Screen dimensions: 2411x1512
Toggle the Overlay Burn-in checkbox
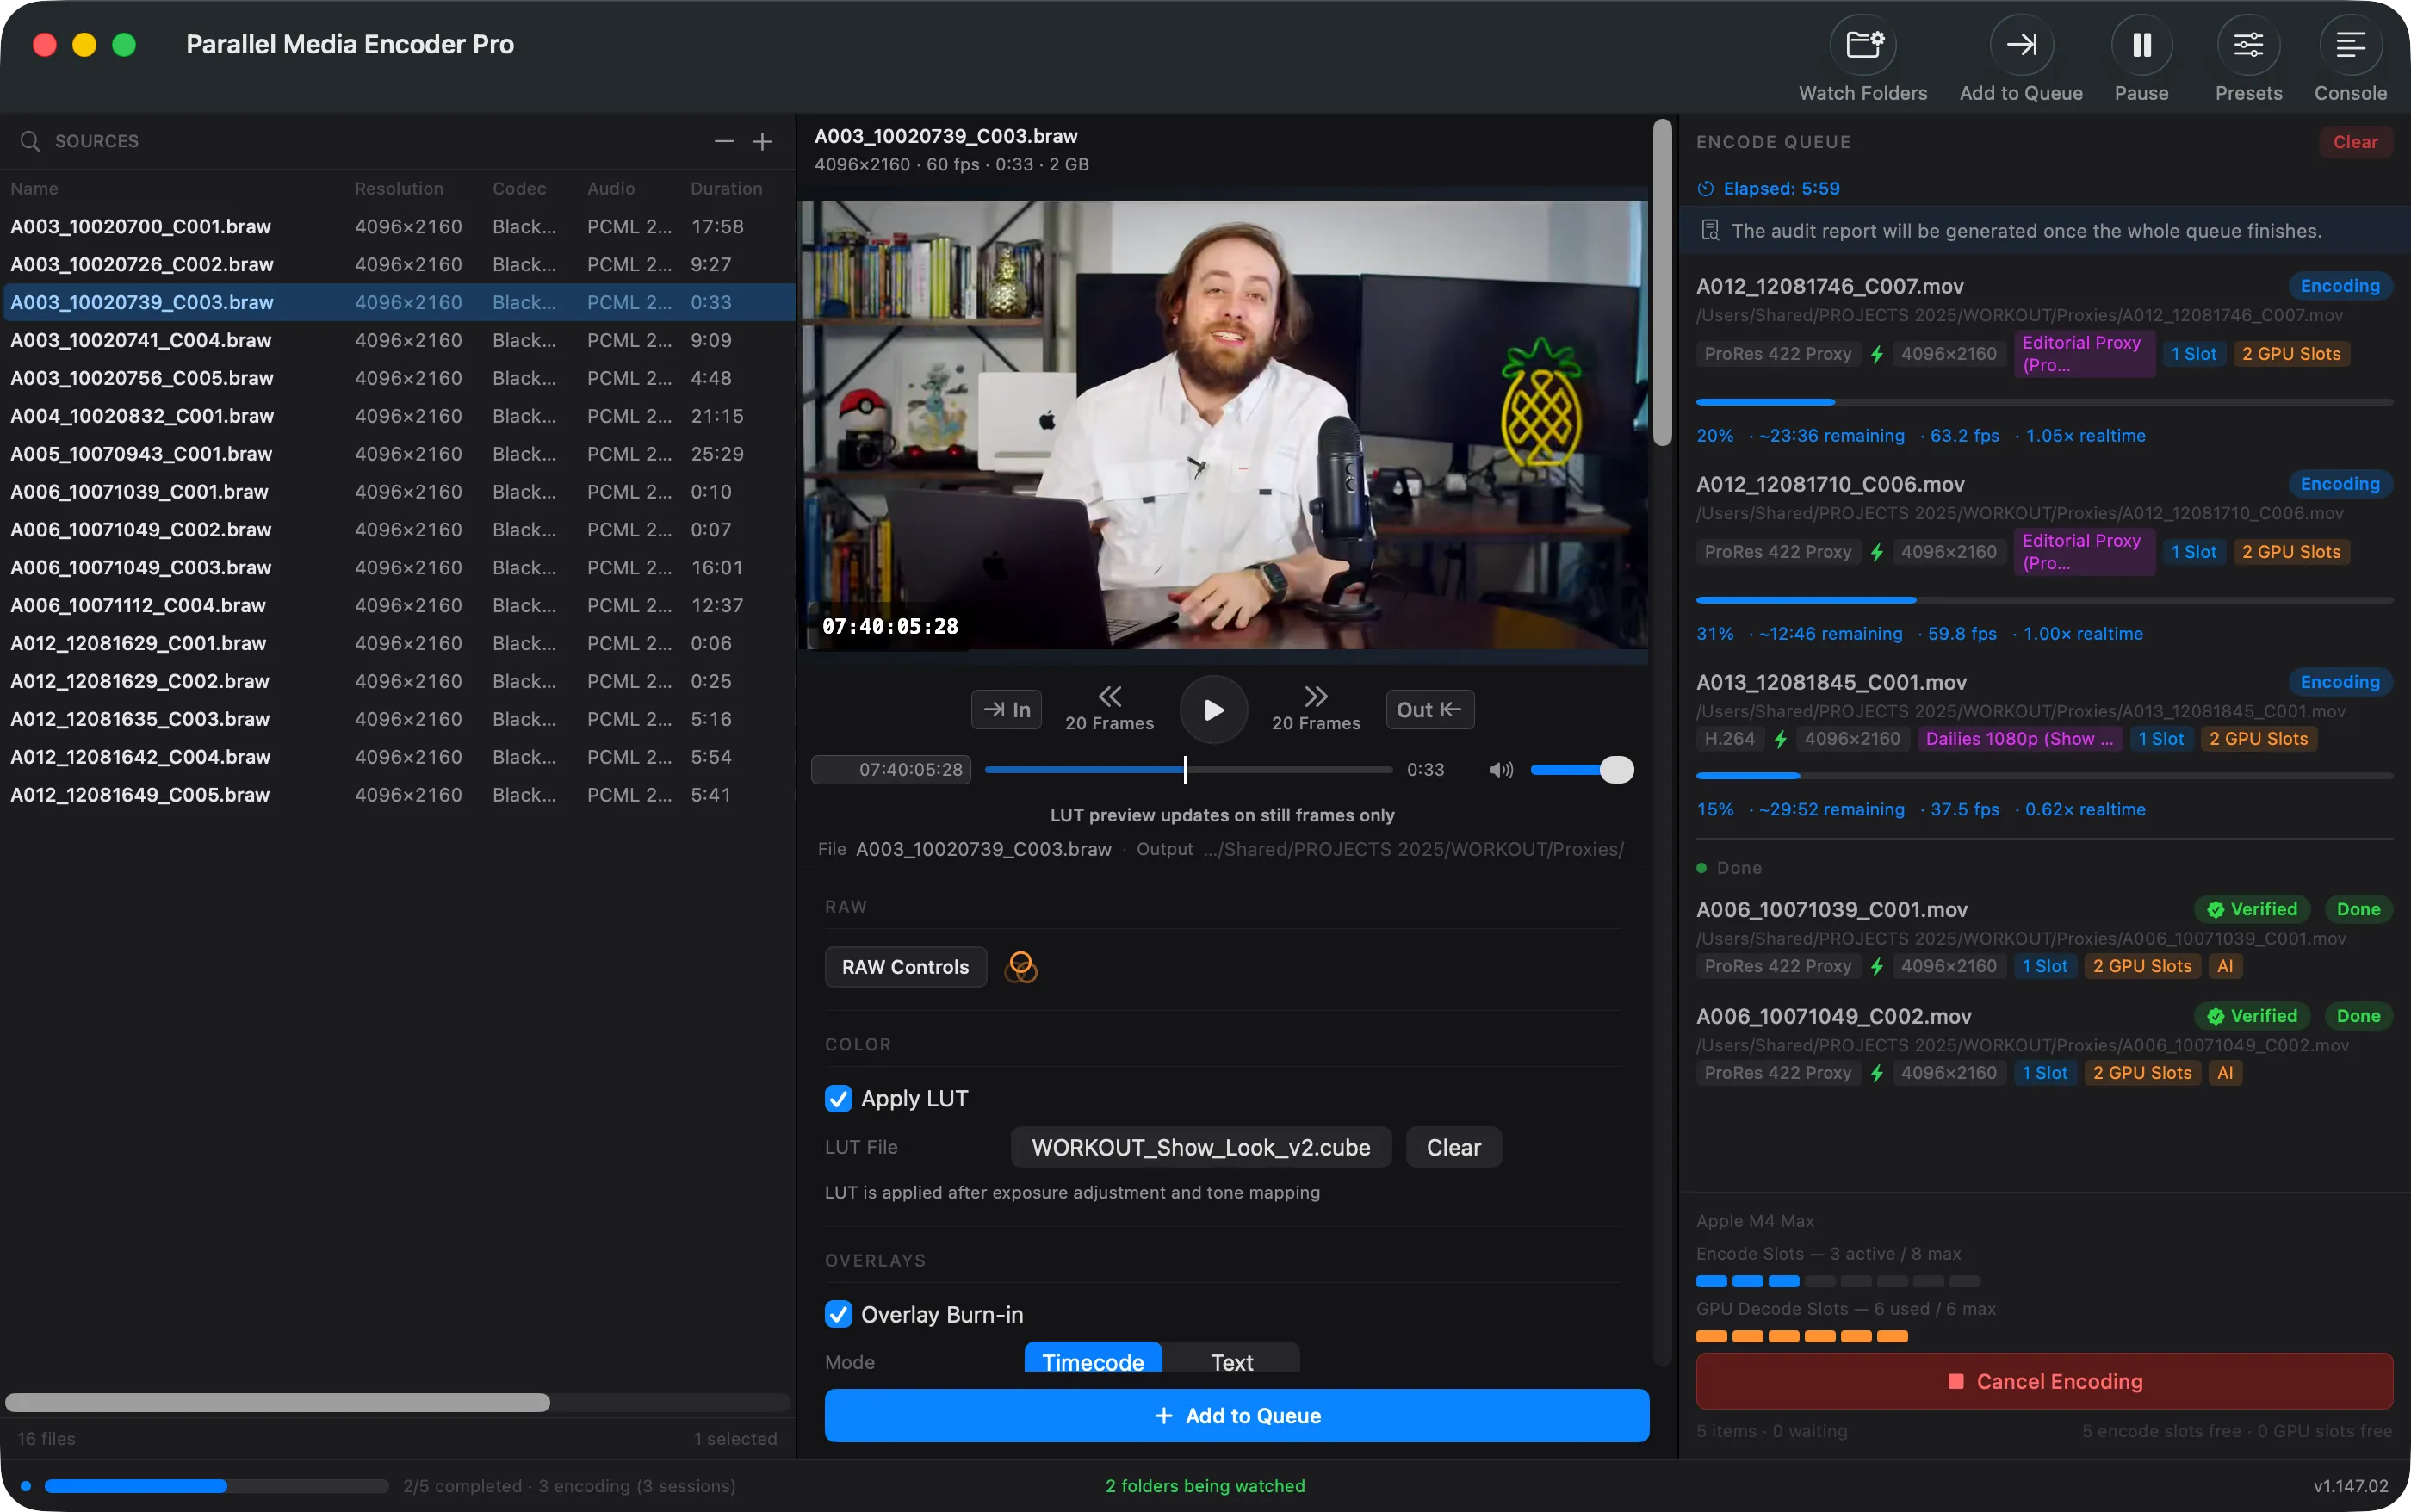pyautogui.click(x=838, y=1314)
